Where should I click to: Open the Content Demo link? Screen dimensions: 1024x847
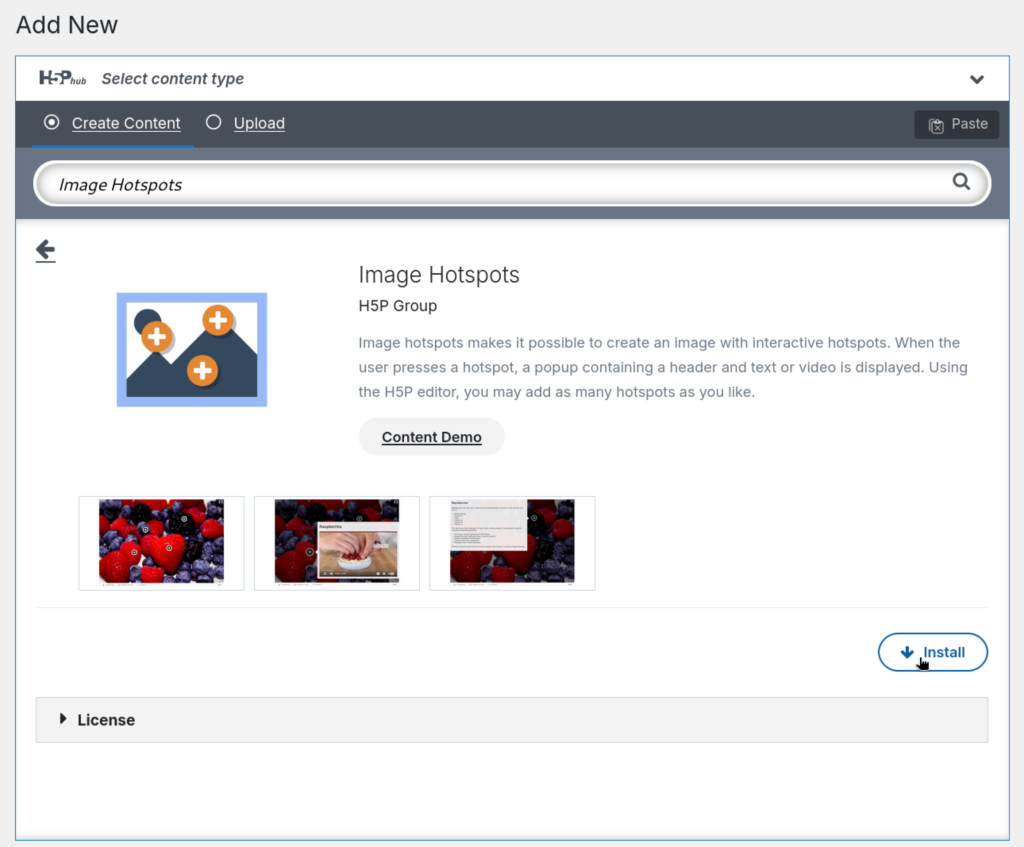pos(431,437)
